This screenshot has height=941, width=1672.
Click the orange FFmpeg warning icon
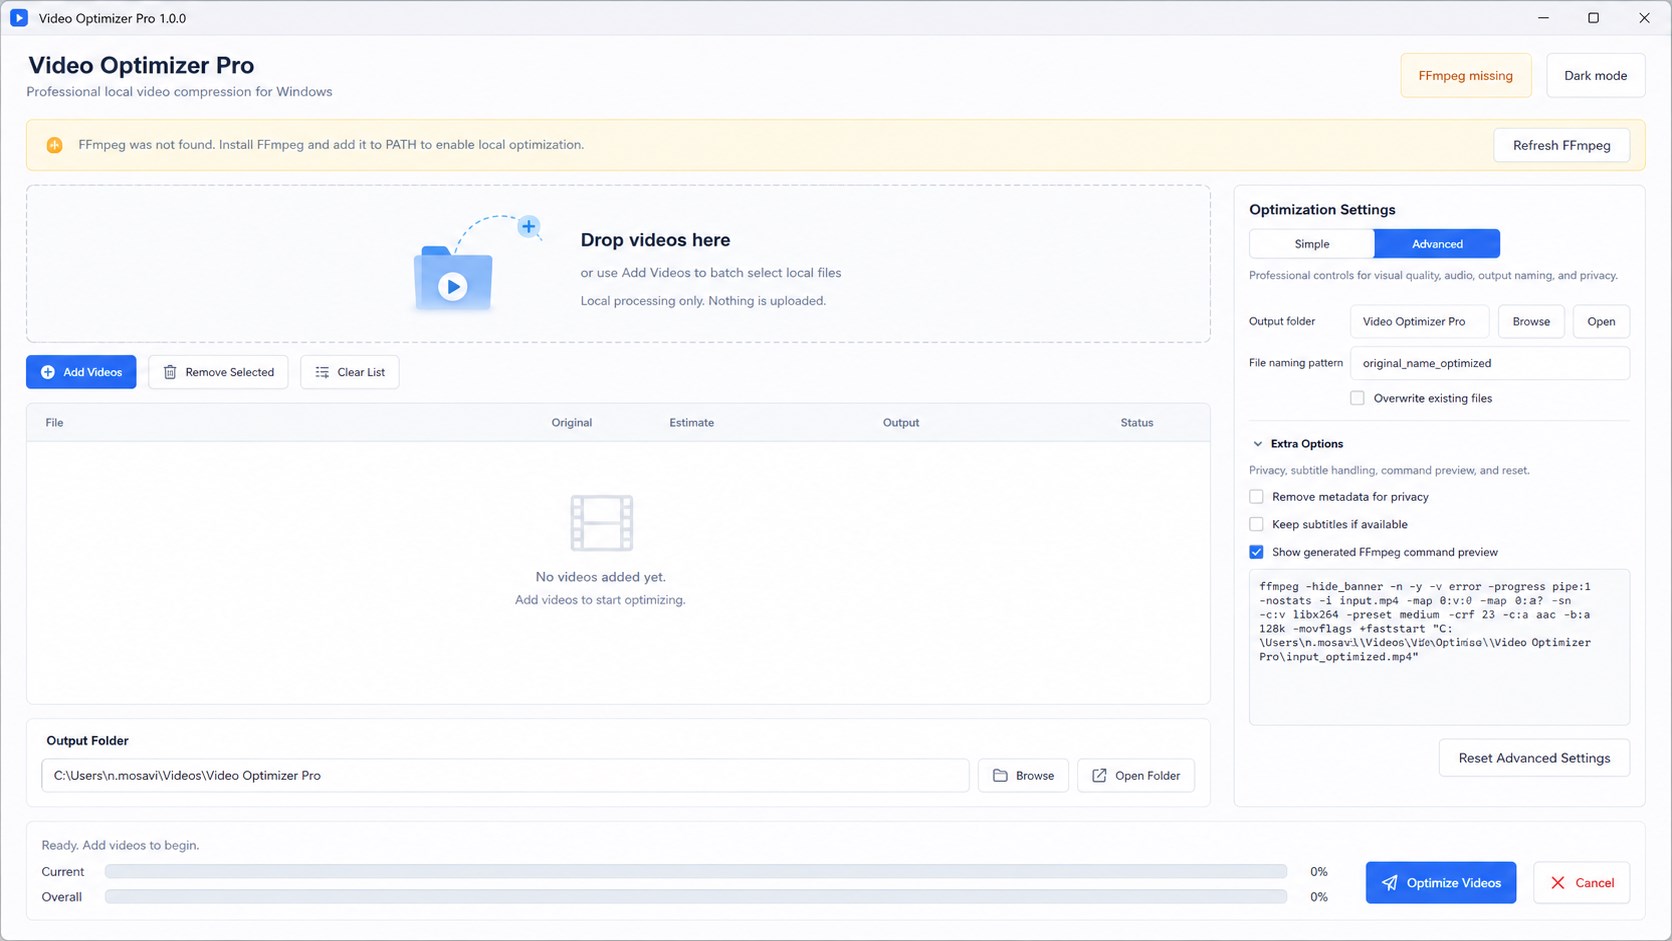click(55, 145)
